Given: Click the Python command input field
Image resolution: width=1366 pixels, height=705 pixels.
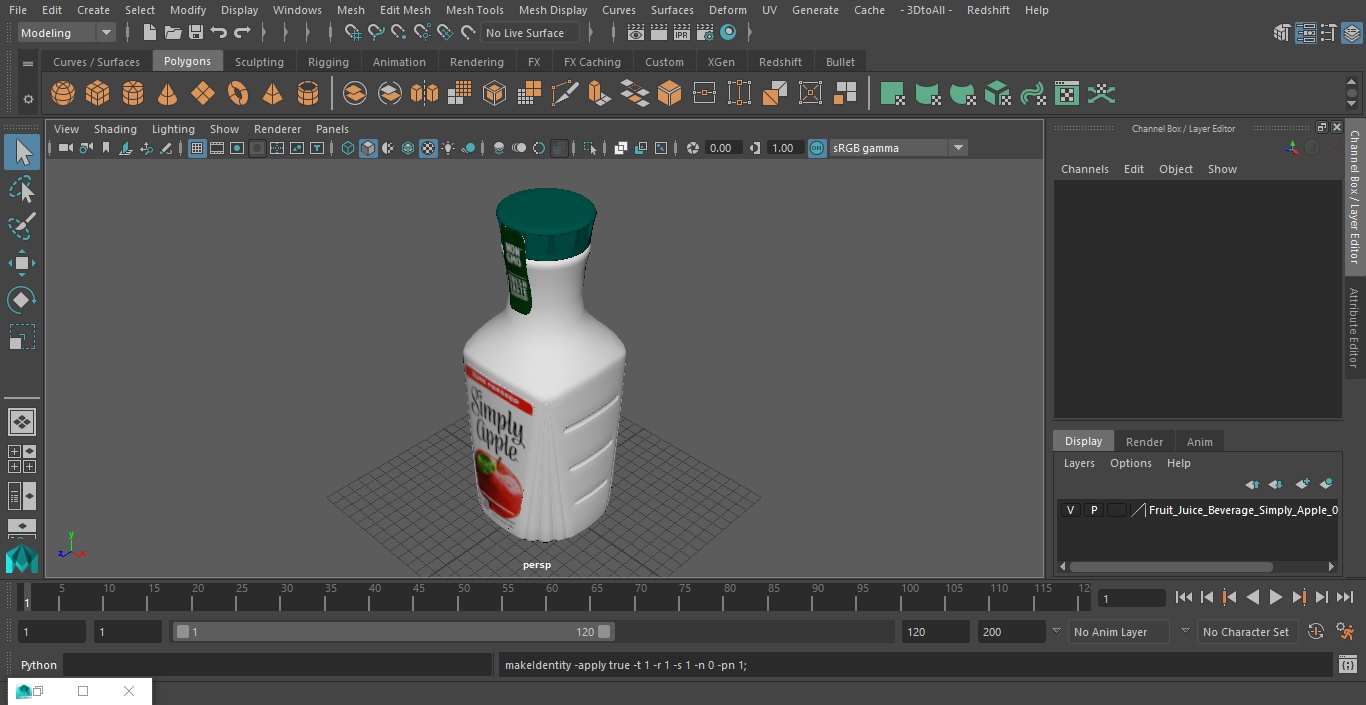Looking at the screenshot, I should click(278, 665).
